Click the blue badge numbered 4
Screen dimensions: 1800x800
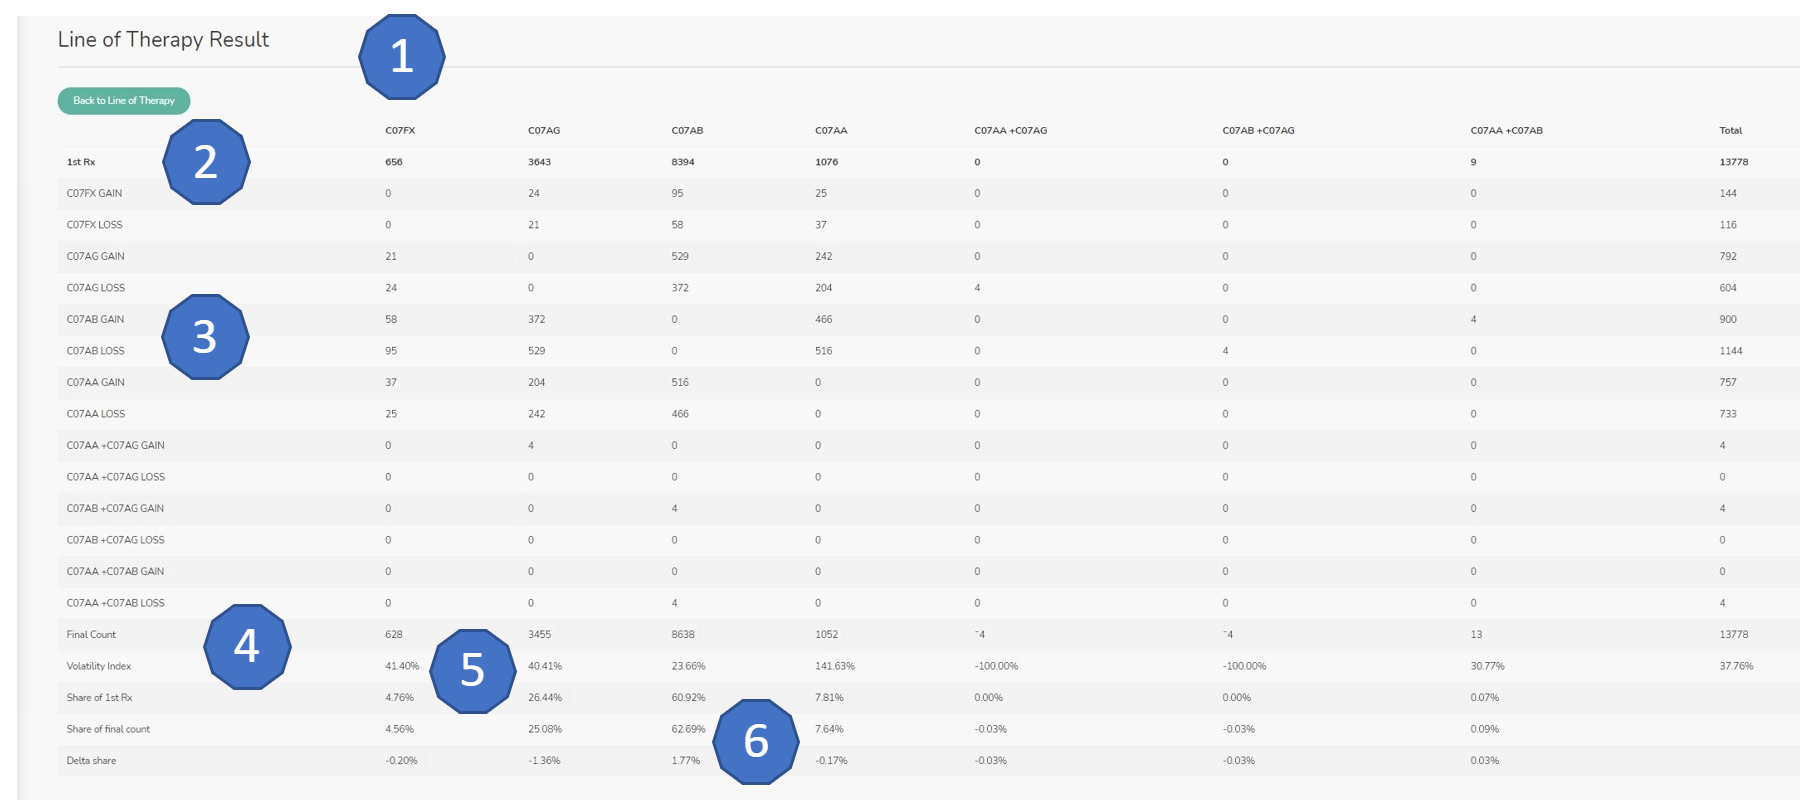[247, 647]
